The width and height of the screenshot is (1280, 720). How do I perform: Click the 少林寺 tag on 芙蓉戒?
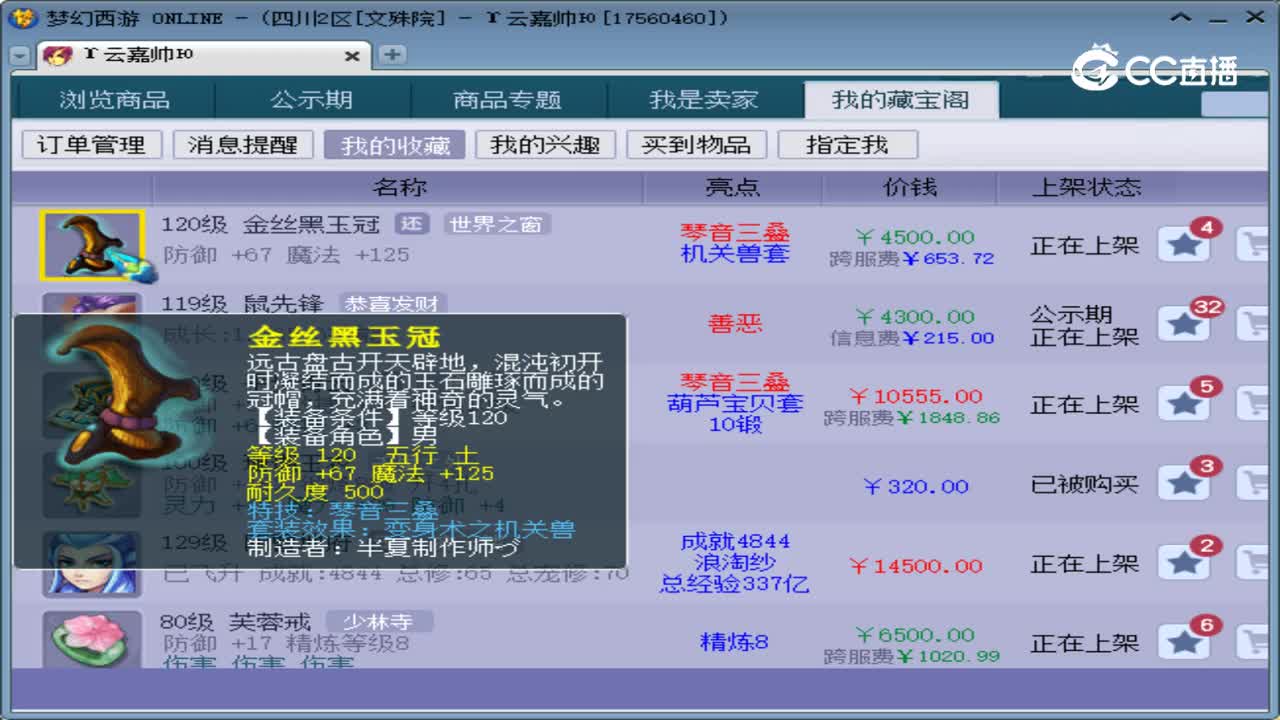click(379, 622)
